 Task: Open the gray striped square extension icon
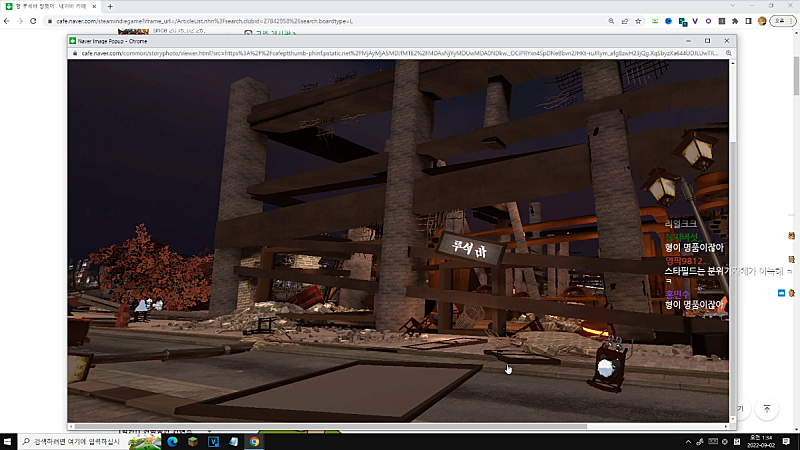722,21
